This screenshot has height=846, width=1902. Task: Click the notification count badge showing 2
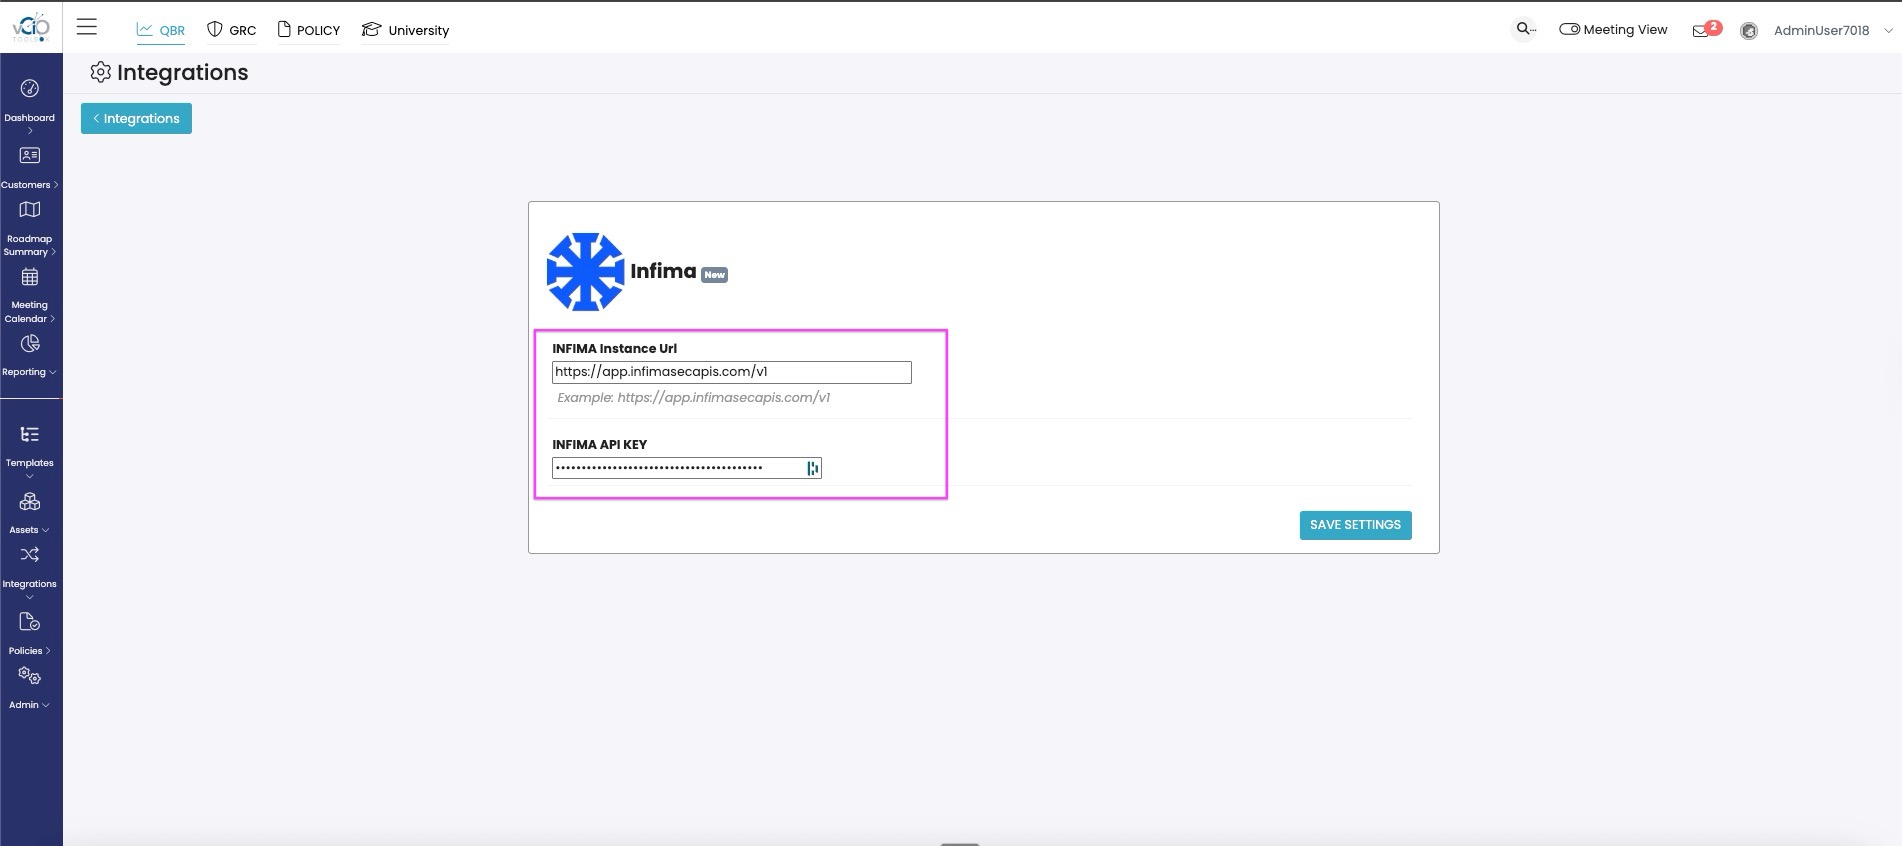pos(1713,26)
